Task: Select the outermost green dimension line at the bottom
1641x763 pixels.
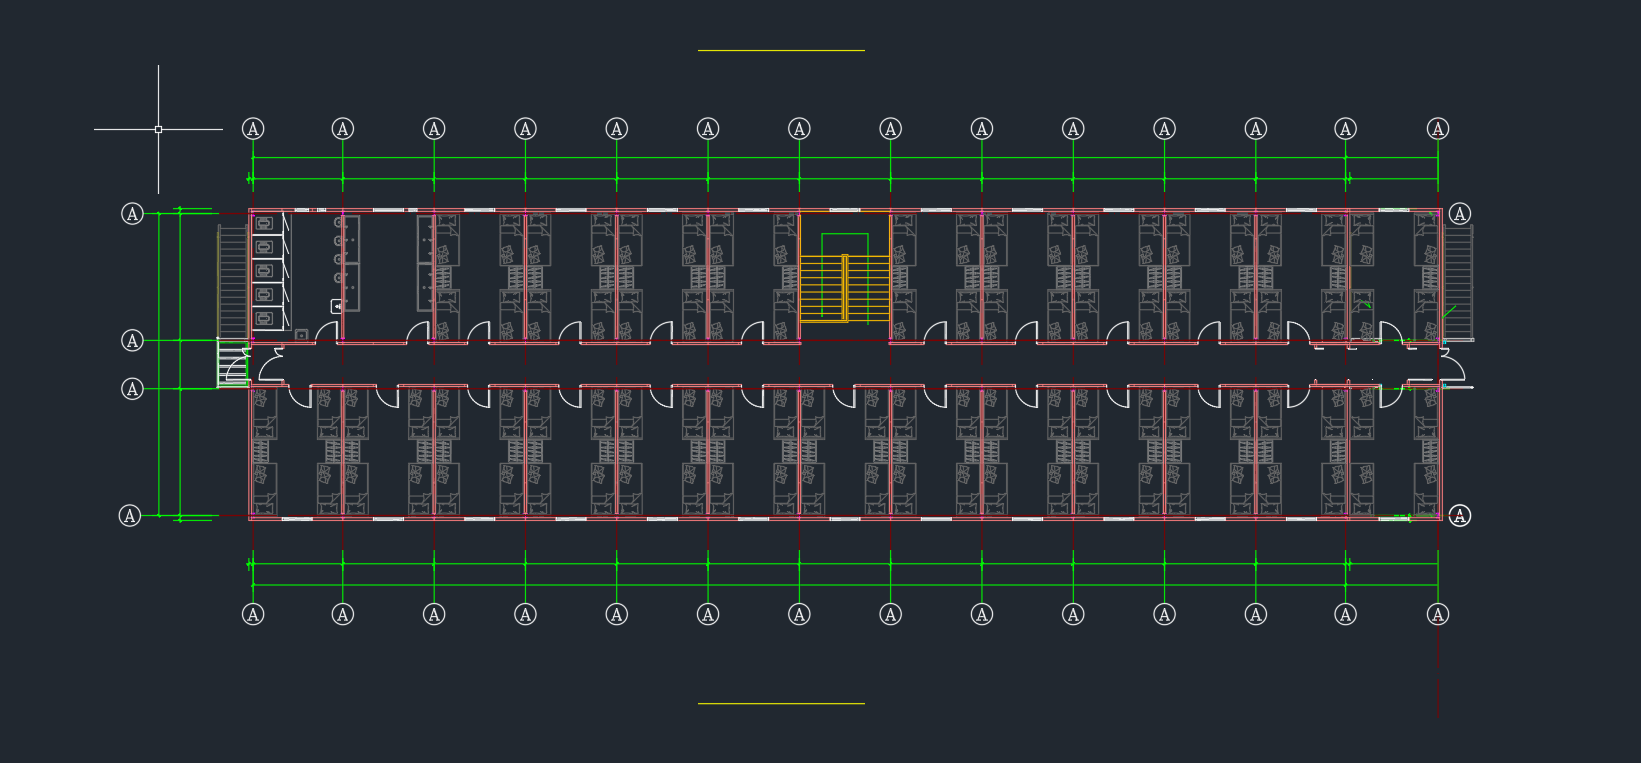Action: (845, 585)
